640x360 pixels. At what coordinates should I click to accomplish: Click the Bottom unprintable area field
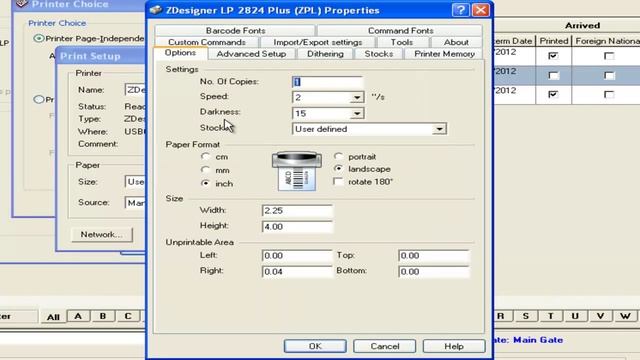(x=433, y=271)
